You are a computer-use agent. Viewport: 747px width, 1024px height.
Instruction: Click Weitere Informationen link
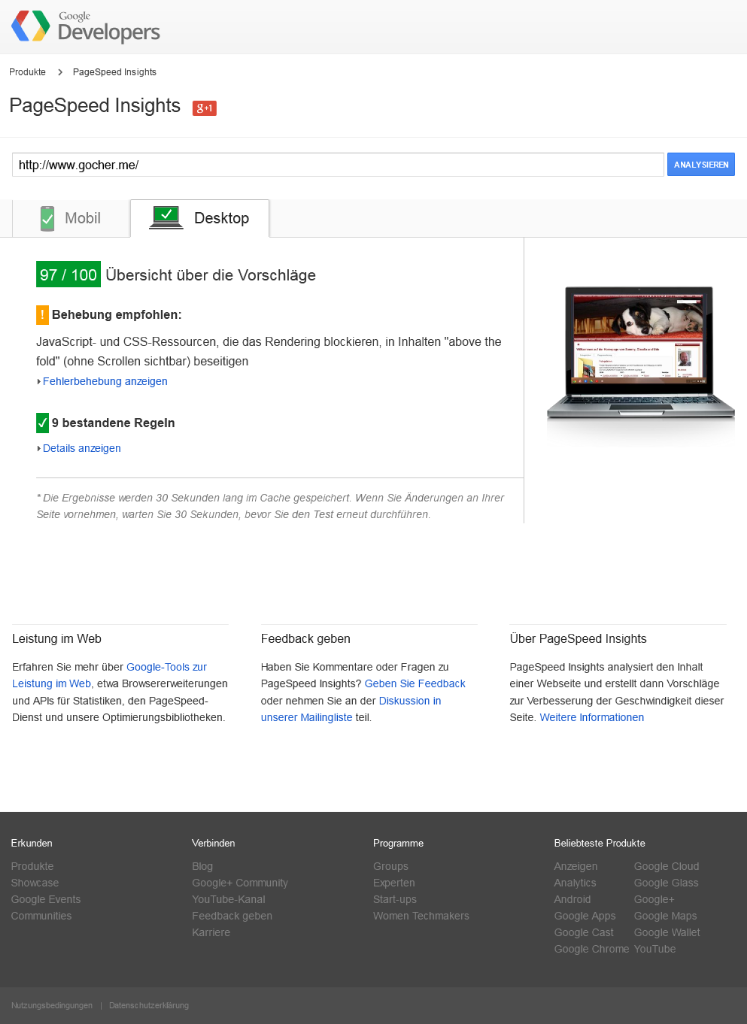click(x=592, y=717)
